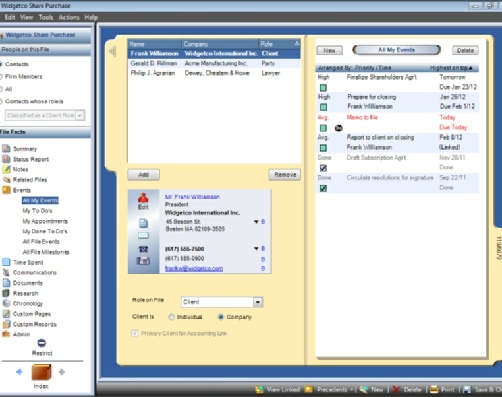Viewport: 502px width, 397px height.
Task: Select the Individual radio button
Action: 171,317
